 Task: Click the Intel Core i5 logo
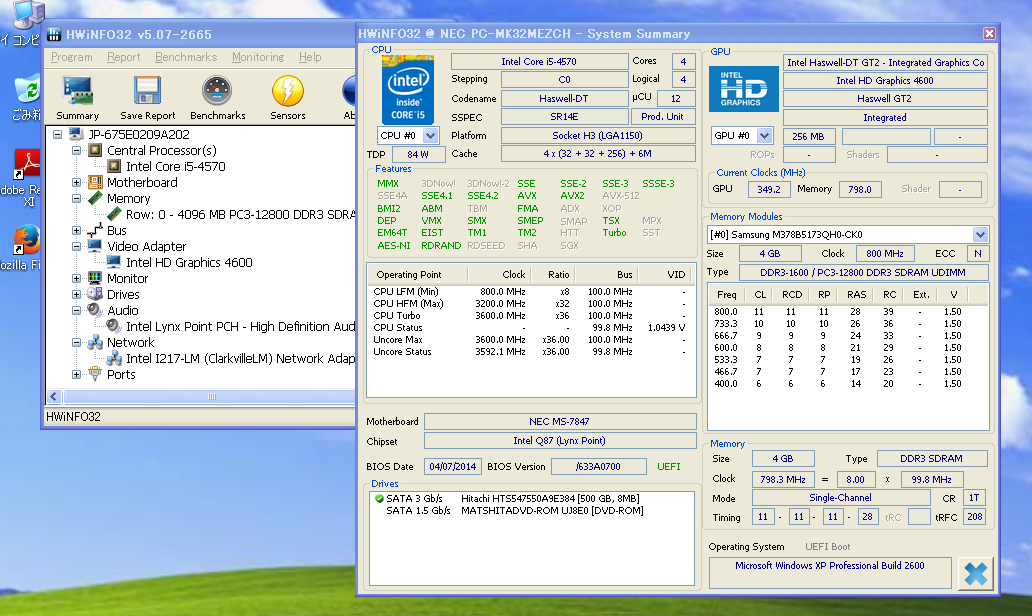click(x=408, y=89)
